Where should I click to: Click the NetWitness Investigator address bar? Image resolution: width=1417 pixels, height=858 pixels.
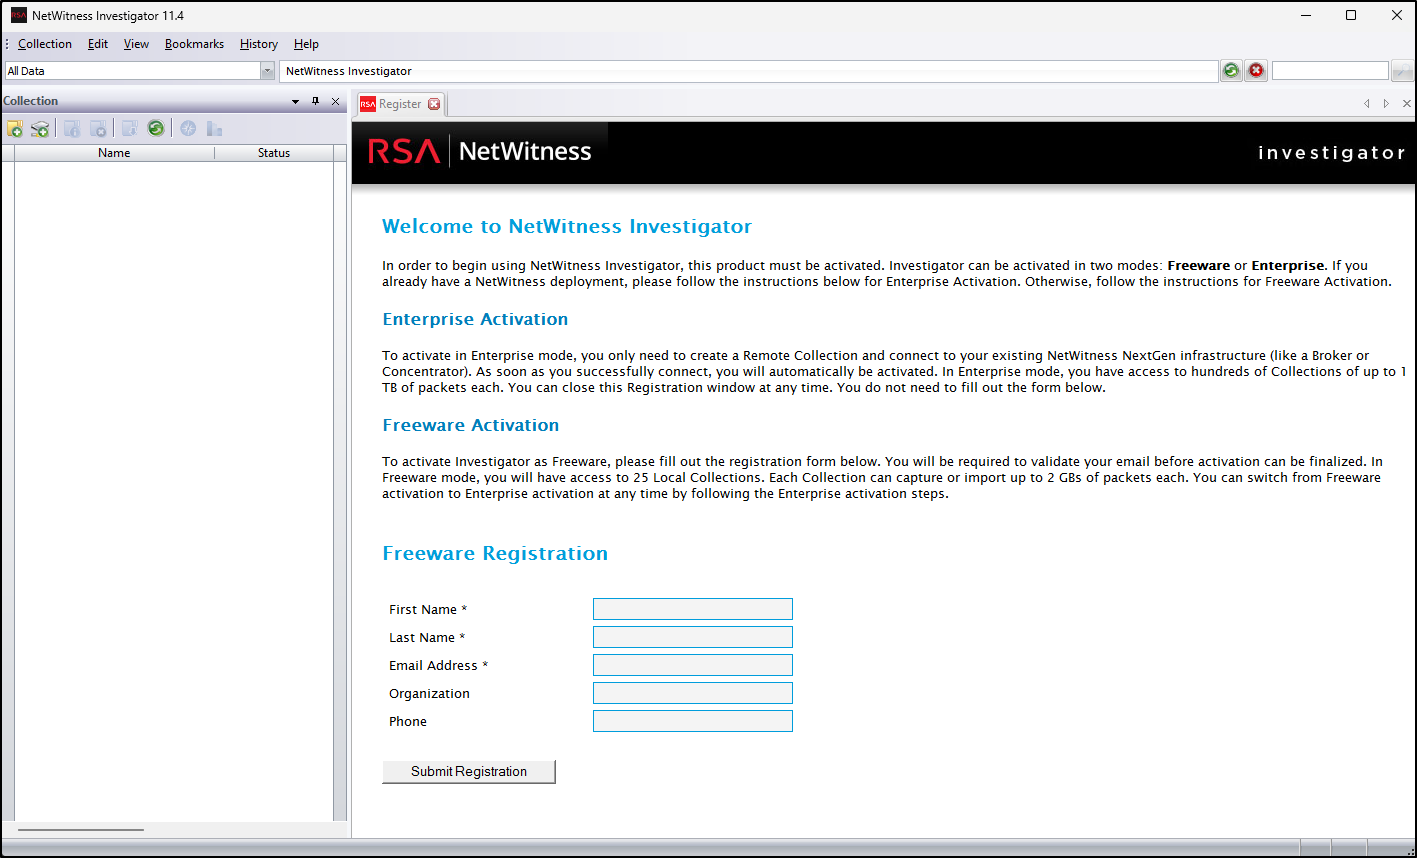click(x=748, y=71)
